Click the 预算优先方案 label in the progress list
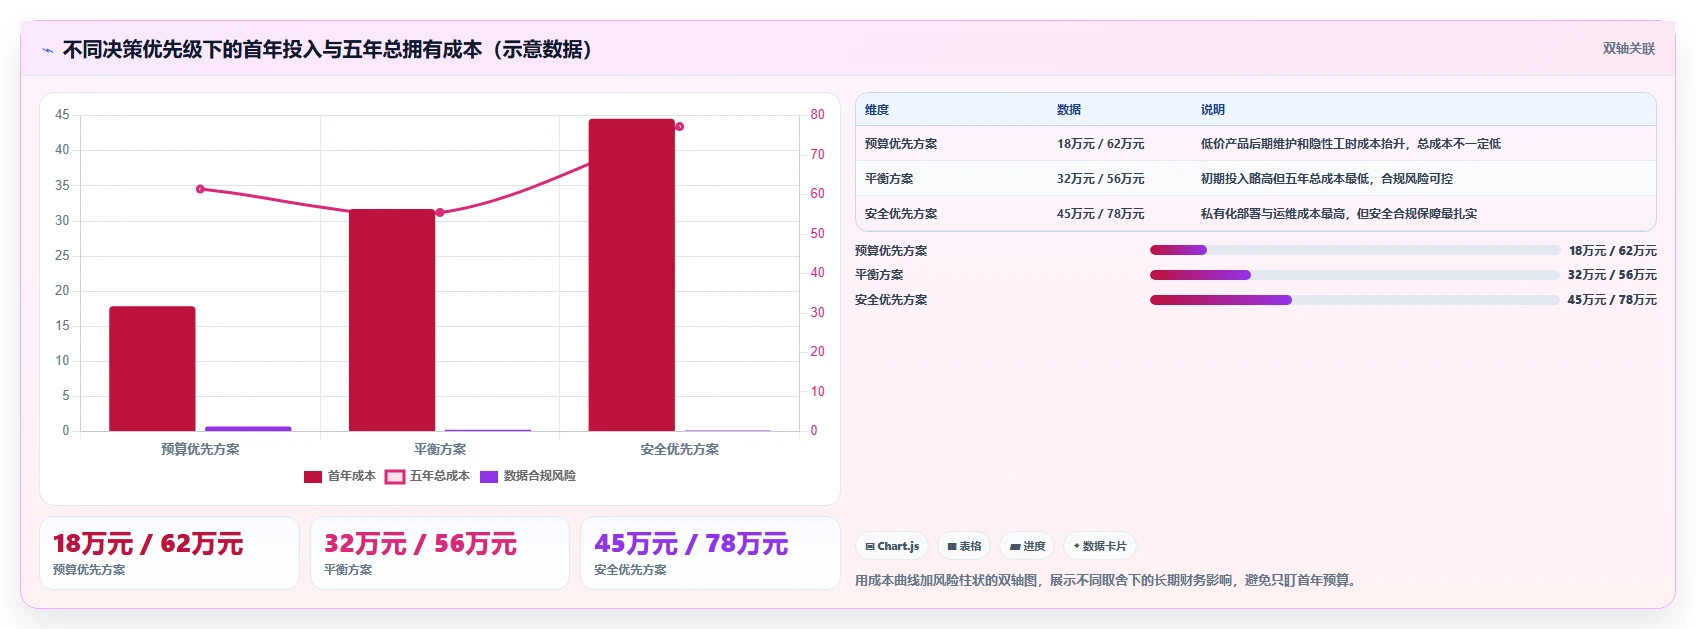 tap(891, 251)
